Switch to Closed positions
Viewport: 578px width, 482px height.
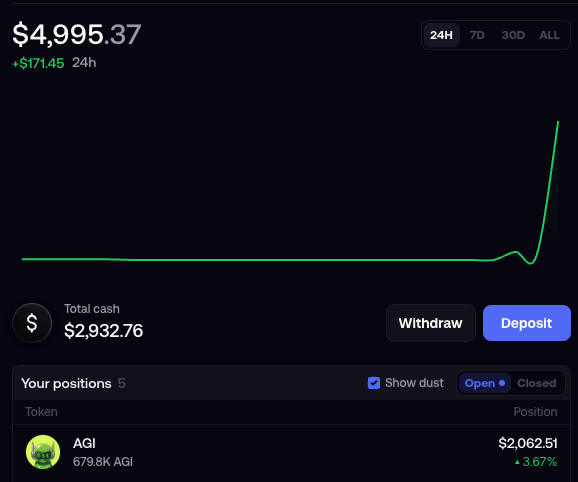537,383
